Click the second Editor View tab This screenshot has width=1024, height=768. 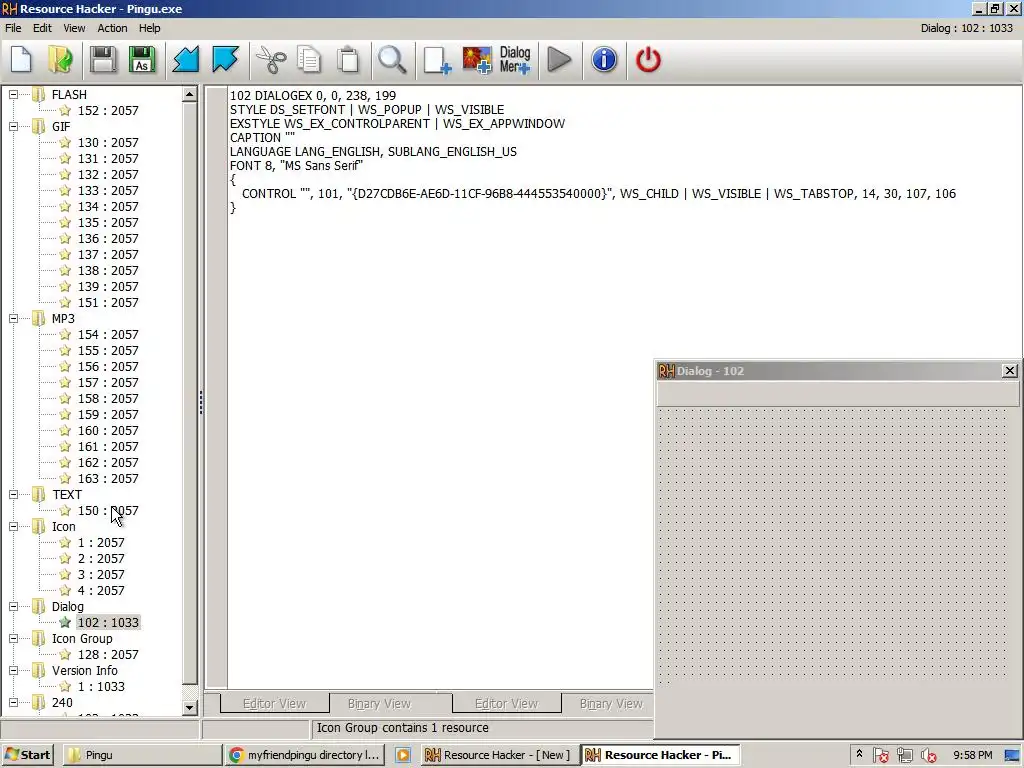point(506,703)
